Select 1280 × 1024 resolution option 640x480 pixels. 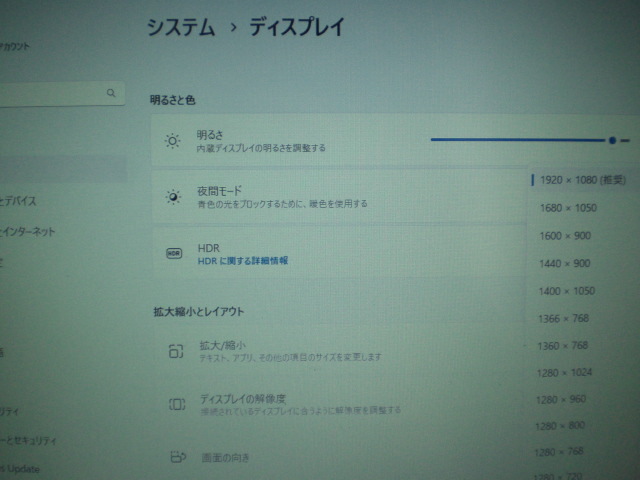click(564, 373)
